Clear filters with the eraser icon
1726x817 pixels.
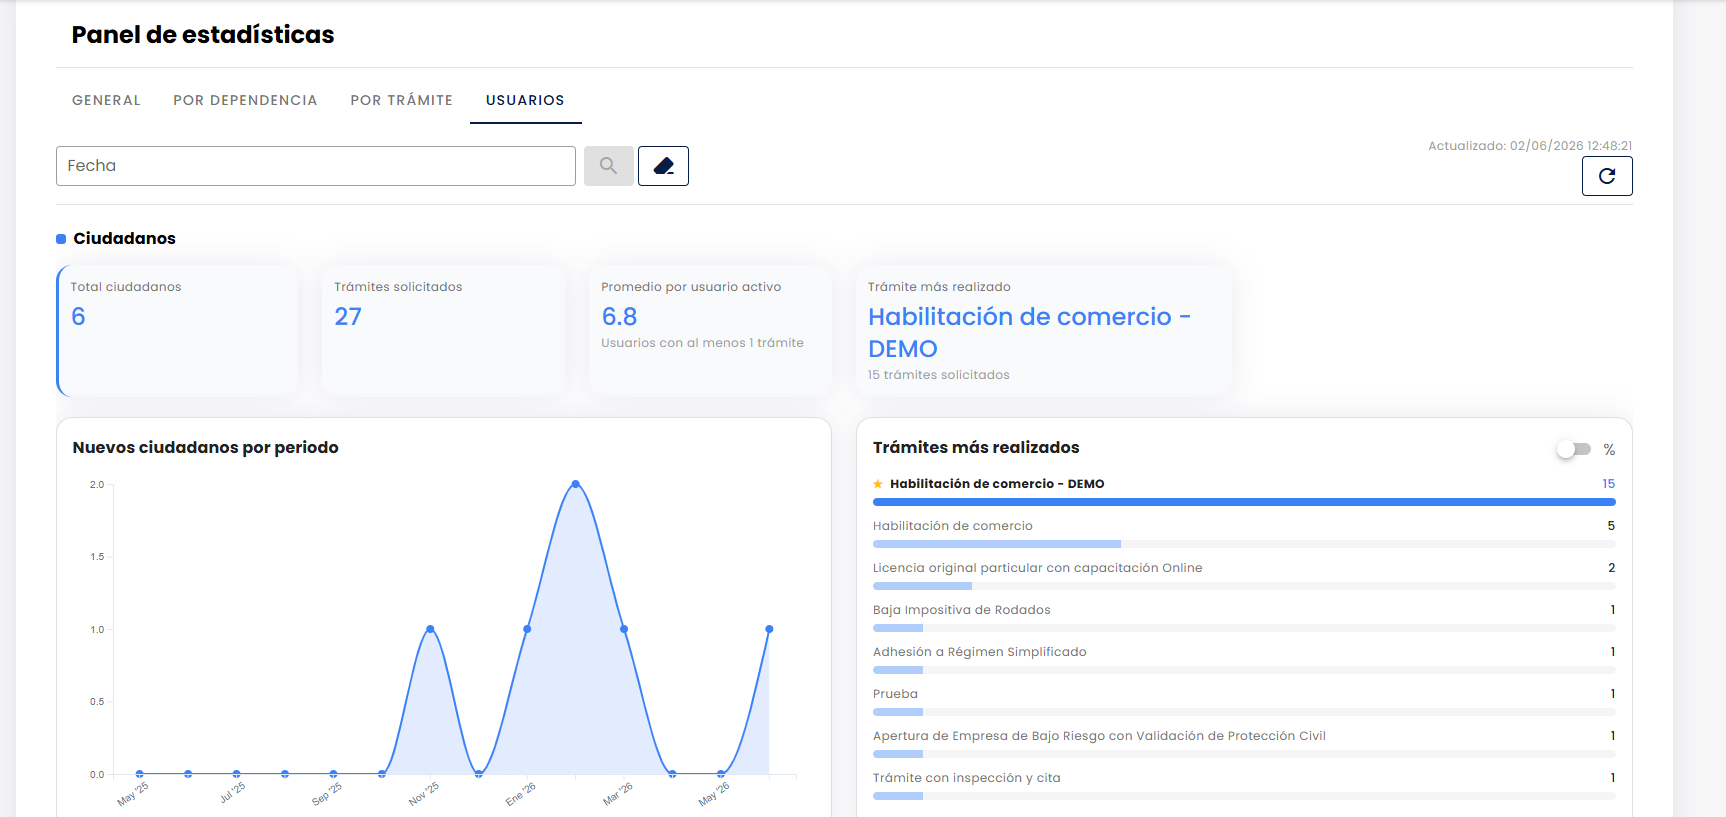click(x=663, y=166)
